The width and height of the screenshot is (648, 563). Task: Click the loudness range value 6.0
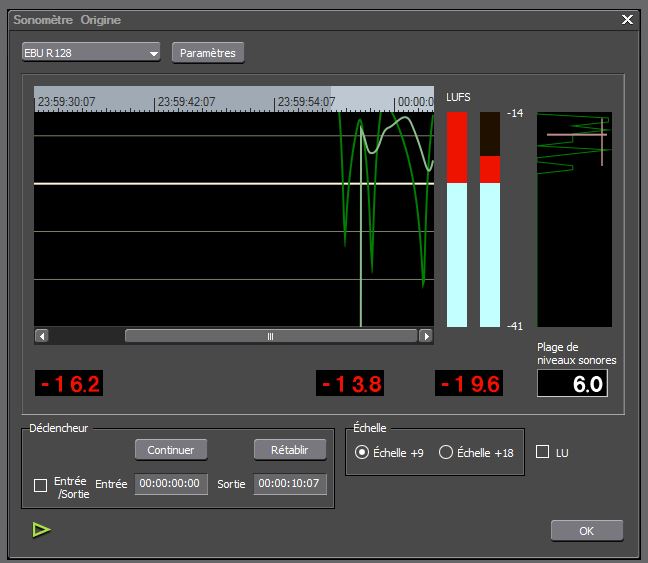click(x=572, y=383)
